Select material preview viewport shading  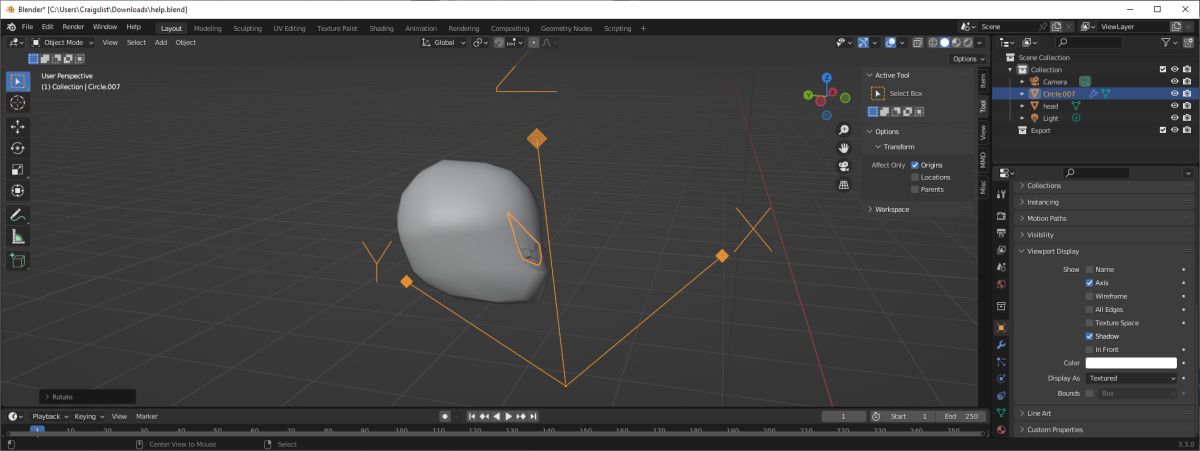click(x=956, y=43)
